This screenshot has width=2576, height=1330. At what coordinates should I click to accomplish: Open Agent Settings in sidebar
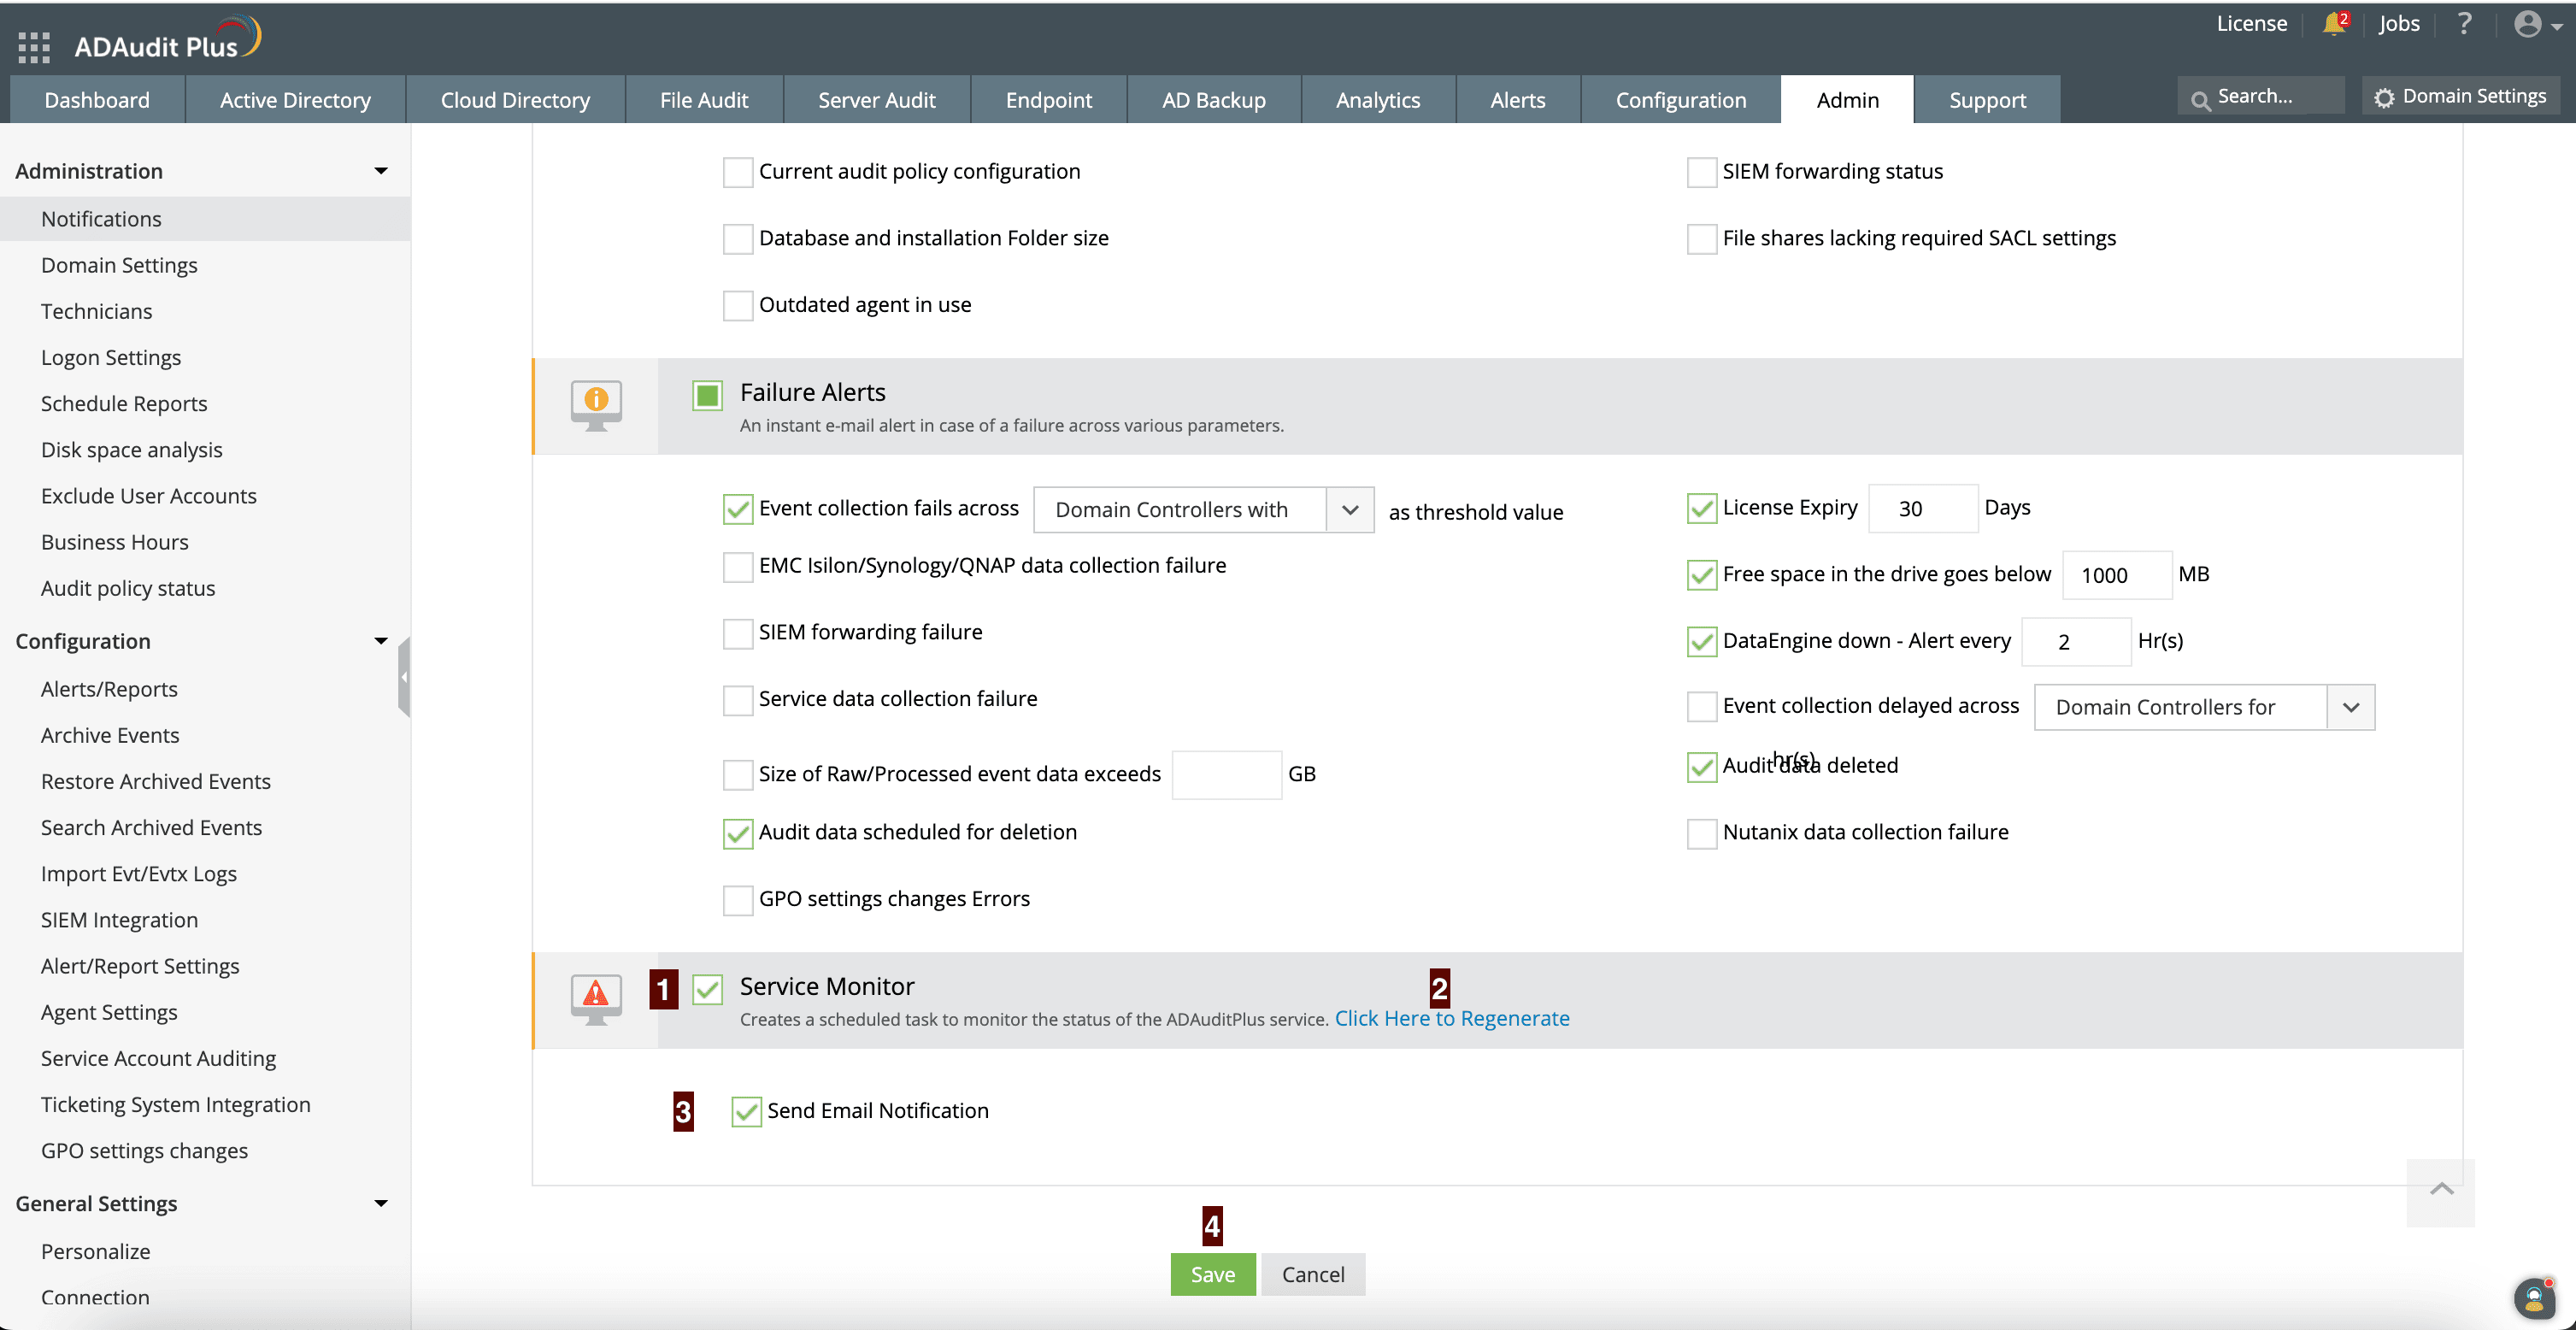pos(109,1012)
